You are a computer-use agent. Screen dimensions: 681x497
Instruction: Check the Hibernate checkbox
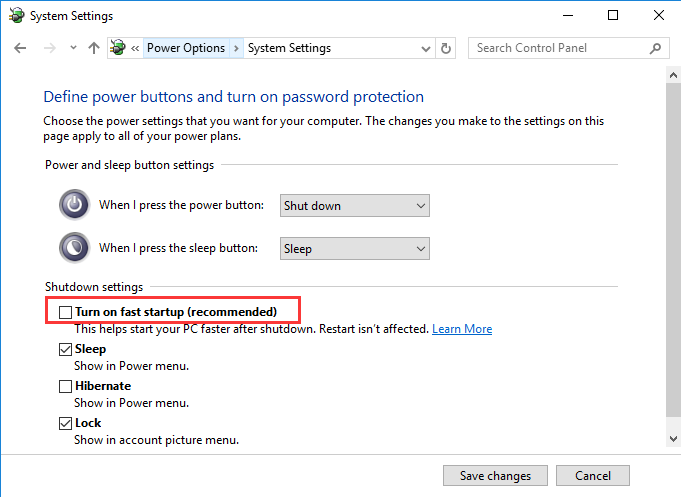(66, 386)
